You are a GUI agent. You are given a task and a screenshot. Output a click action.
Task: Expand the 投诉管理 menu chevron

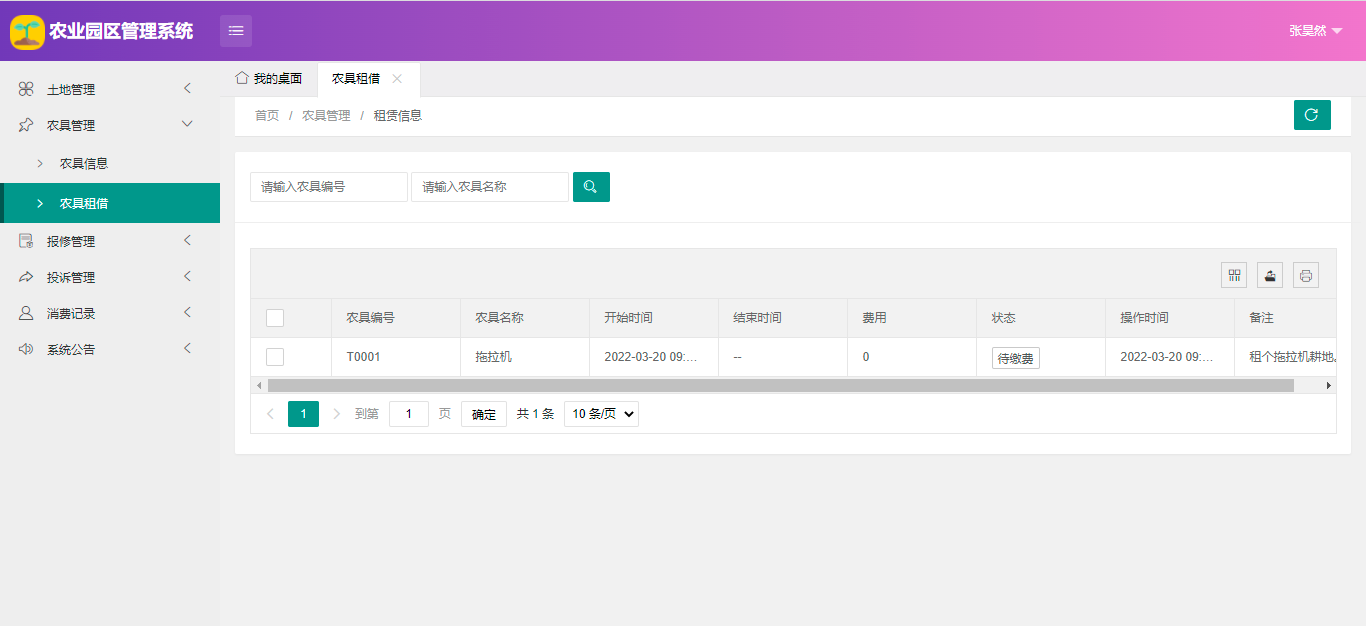(x=187, y=277)
